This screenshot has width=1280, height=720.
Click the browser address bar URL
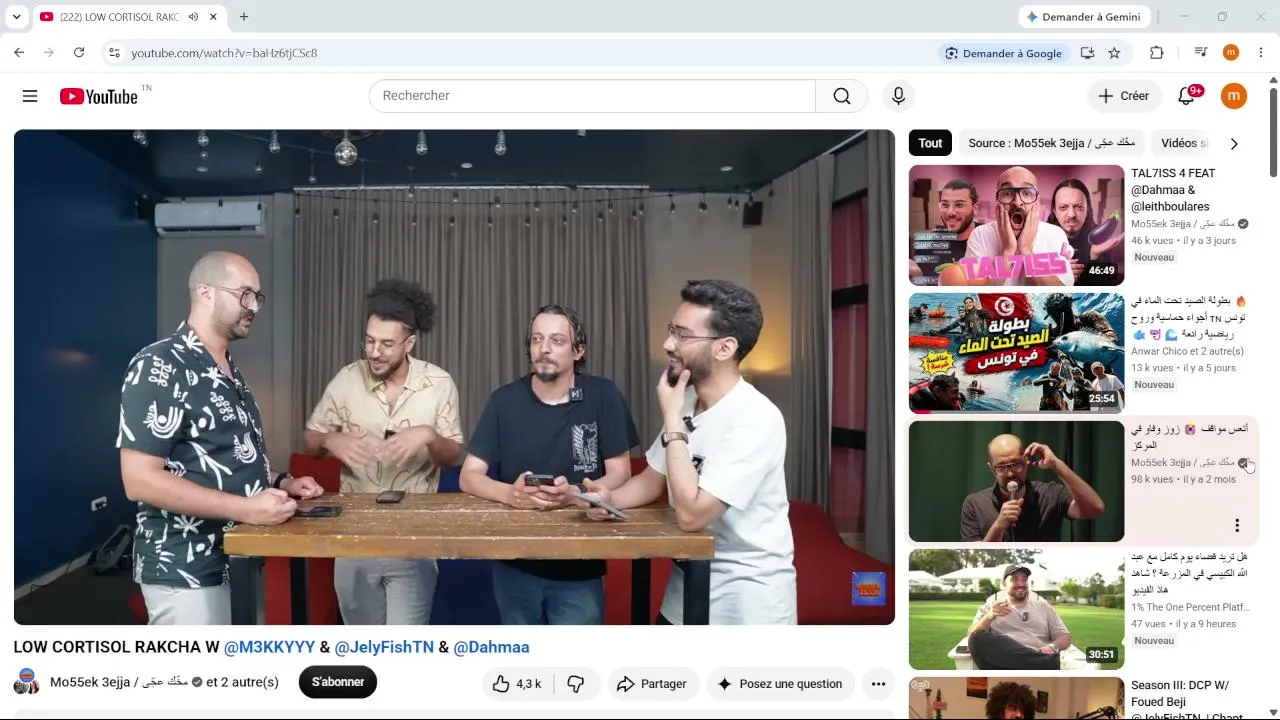(224, 53)
